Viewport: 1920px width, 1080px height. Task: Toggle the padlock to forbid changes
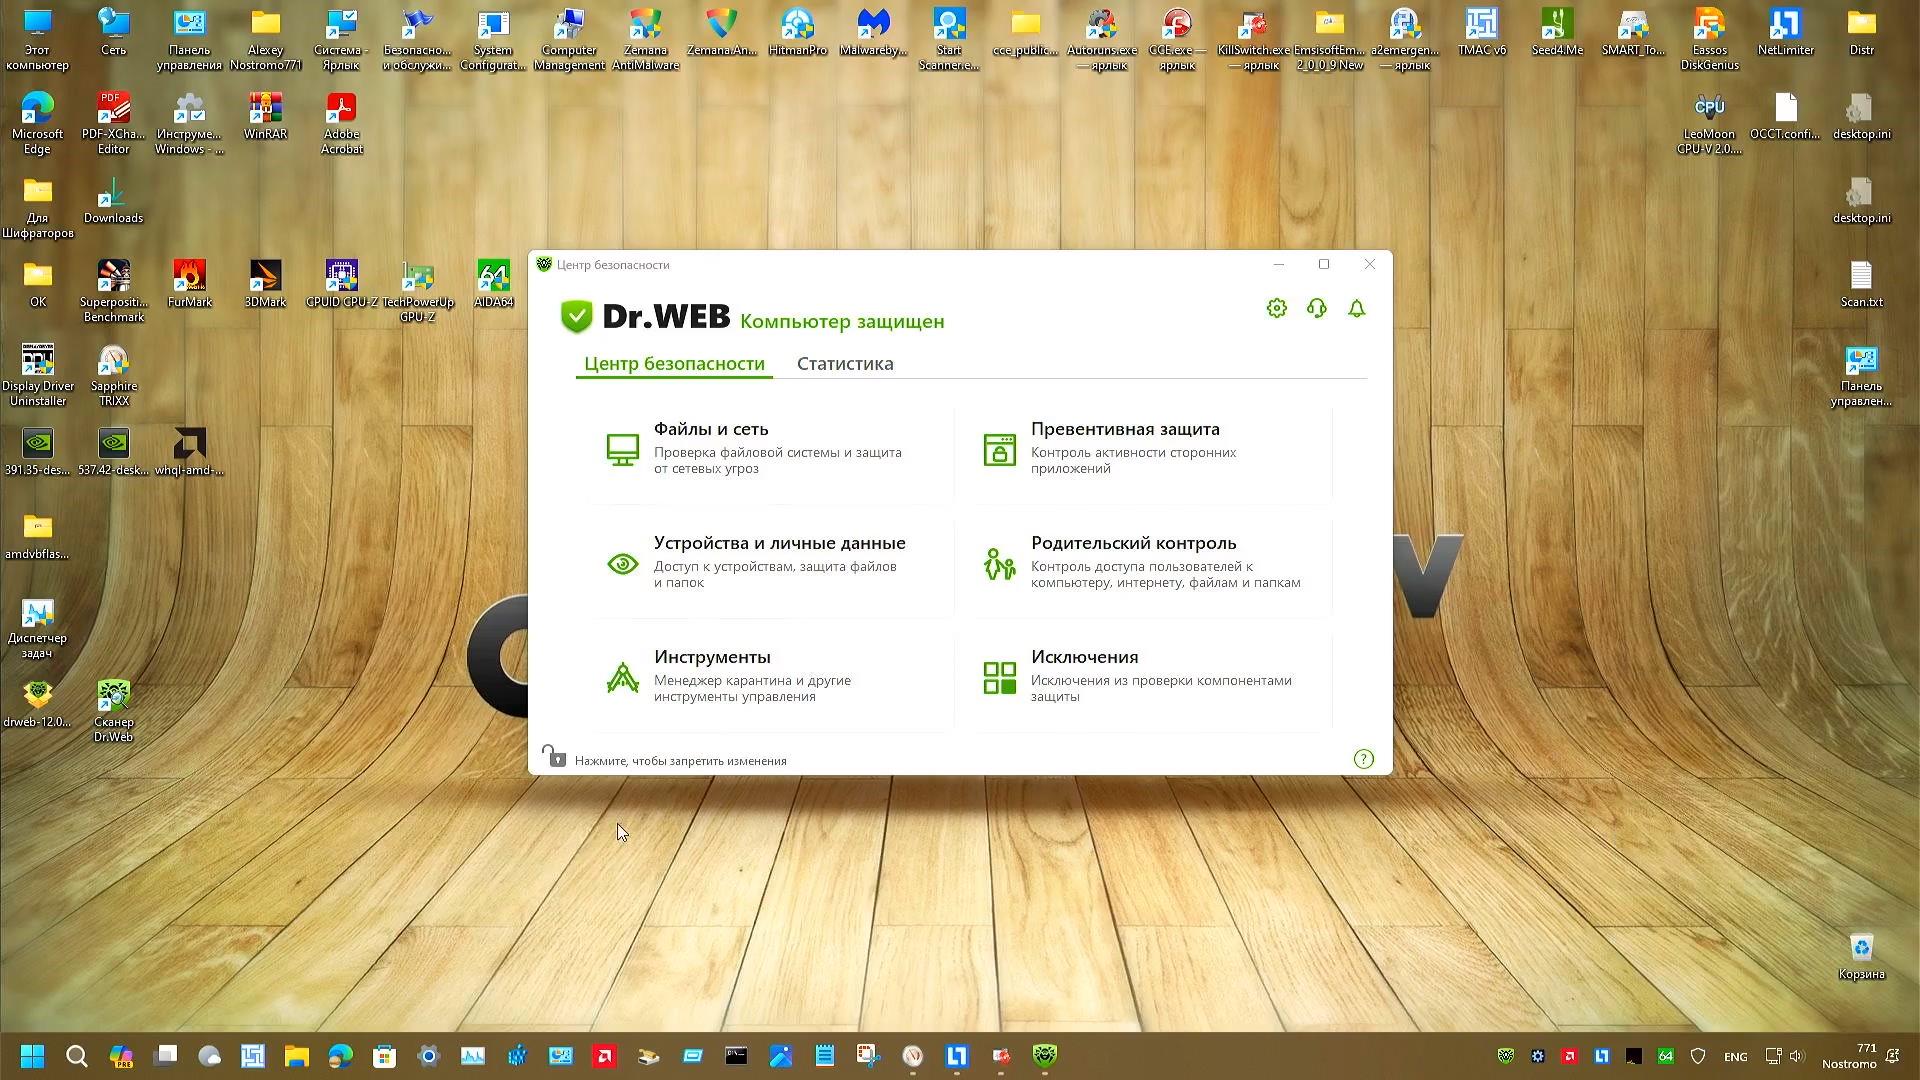553,757
